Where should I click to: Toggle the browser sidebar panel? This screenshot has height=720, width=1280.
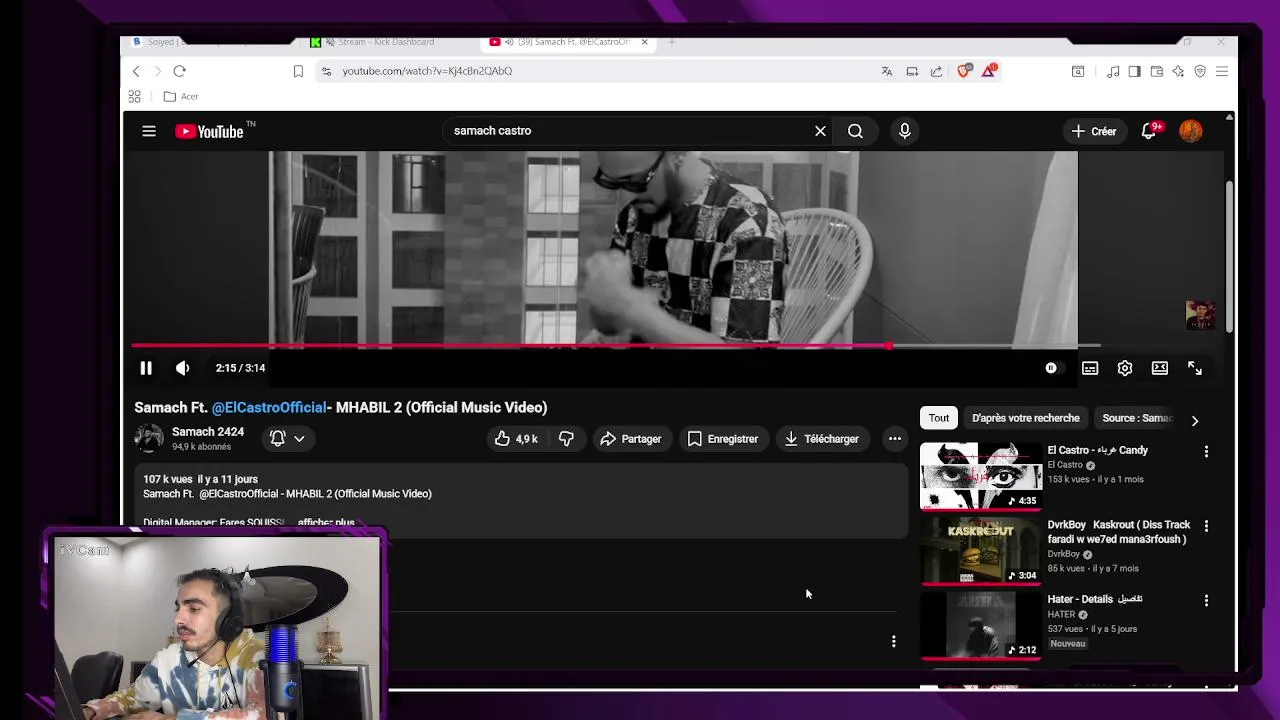coord(1134,71)
